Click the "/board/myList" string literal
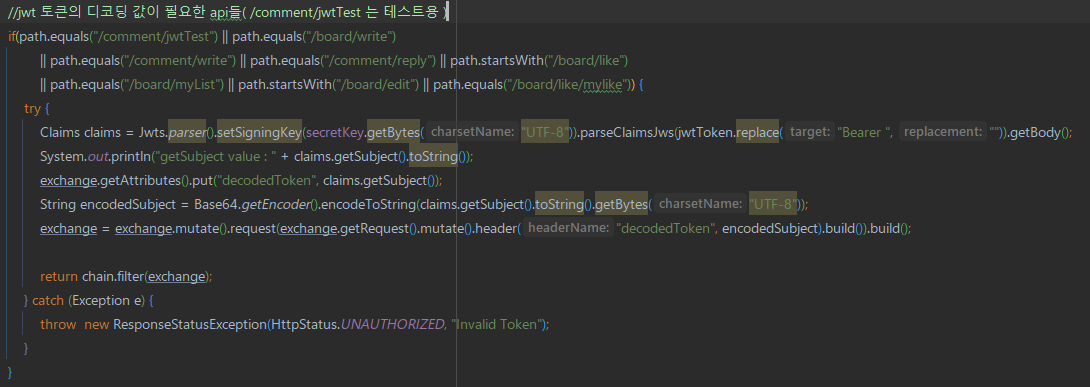 click(x=173, y=85)
